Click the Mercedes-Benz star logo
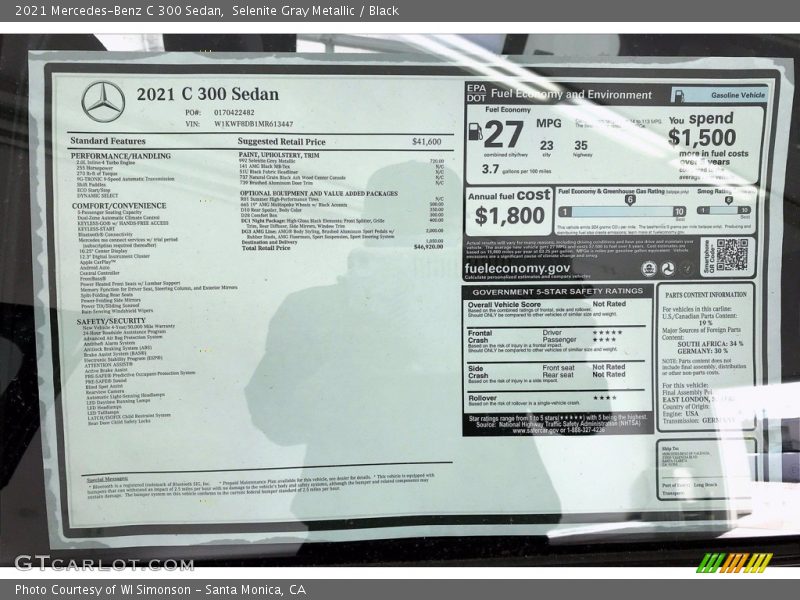This screenshot has height=600, width=800. coord(103,102)
